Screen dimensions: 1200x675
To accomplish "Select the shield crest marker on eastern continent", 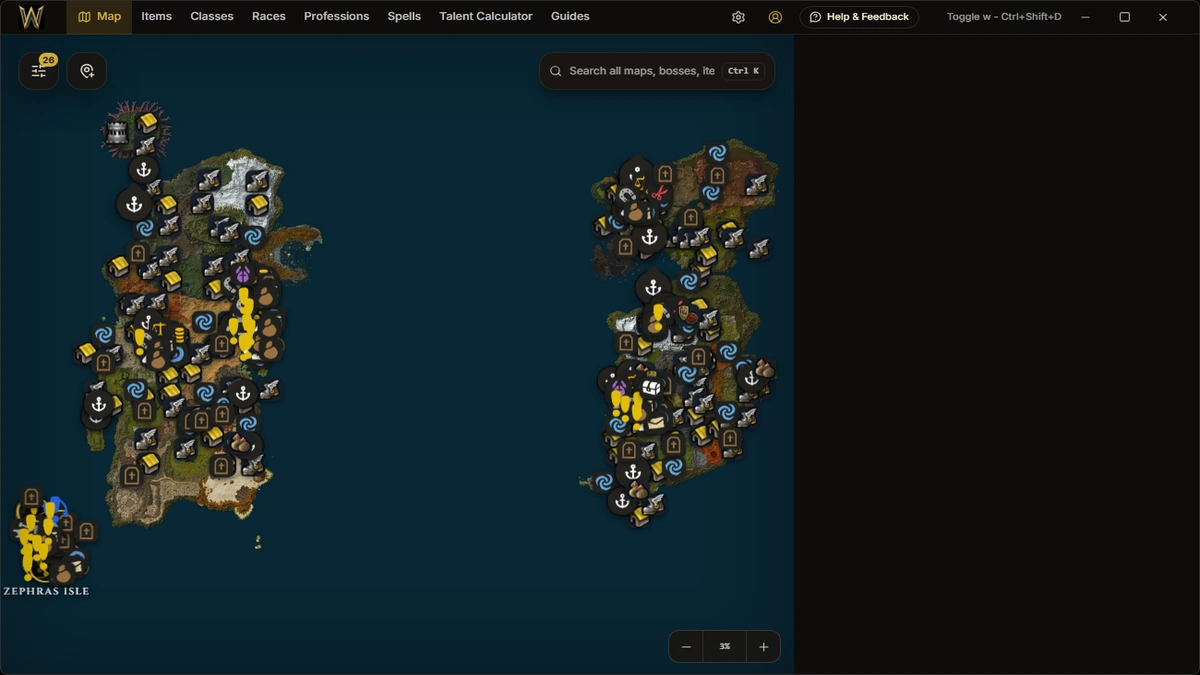I will click(685, 313).
